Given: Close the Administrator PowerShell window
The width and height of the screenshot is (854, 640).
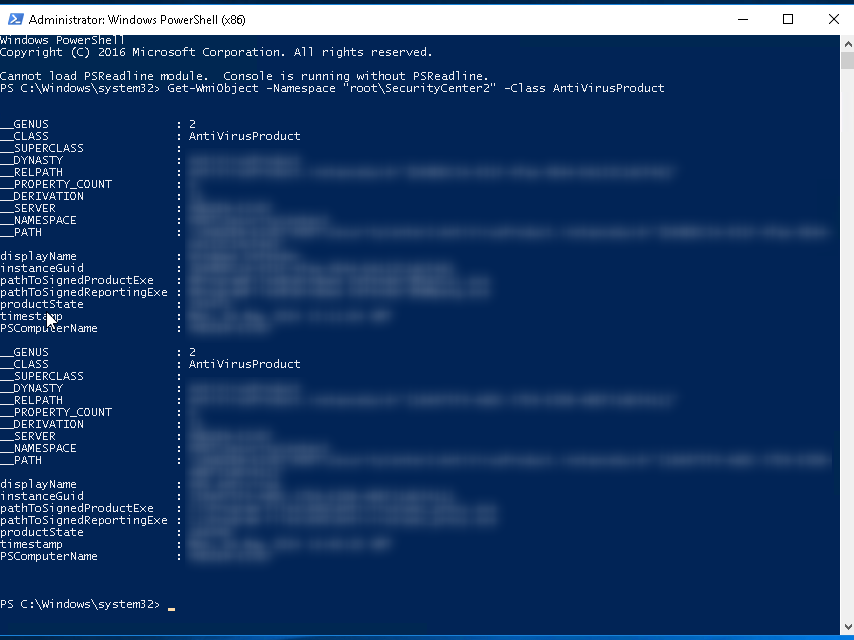Looking at the screenshot, I should pos(833,20).
